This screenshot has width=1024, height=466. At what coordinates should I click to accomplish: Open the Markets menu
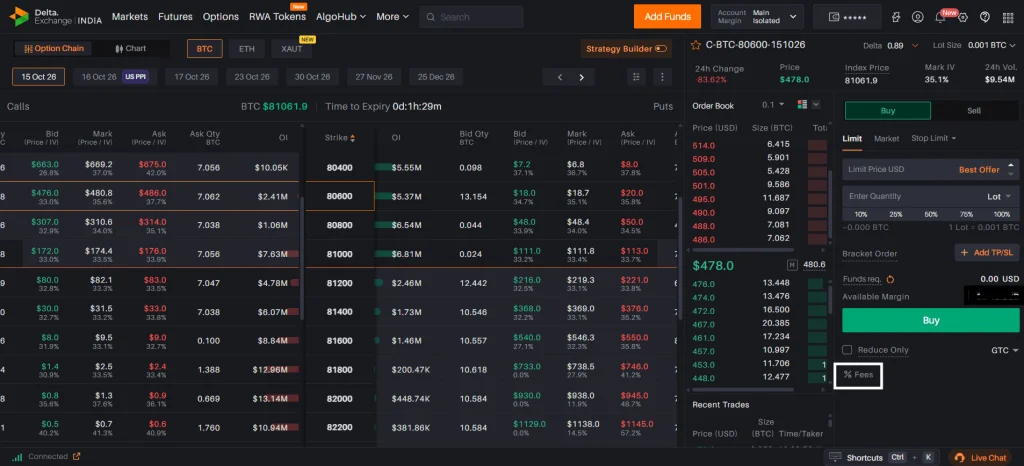(x=130, y=17)
